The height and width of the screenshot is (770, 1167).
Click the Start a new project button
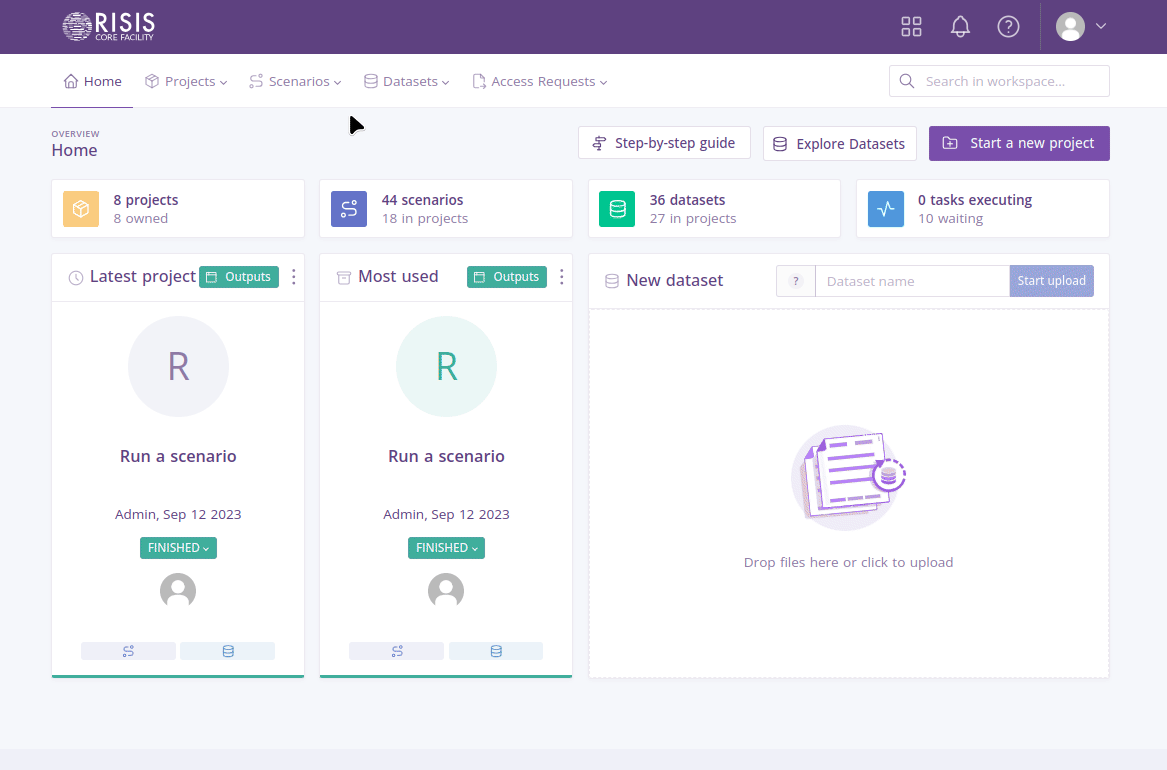click(x=1019, y=143)
